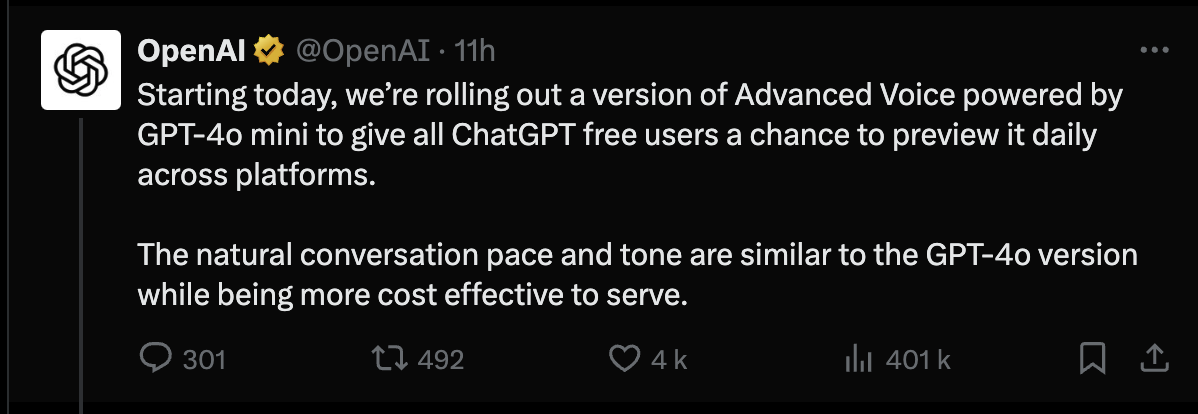This screenshot has height=414, width=1198.
Task: Open the 11h timestamp permalink
Action: (474, 51)
